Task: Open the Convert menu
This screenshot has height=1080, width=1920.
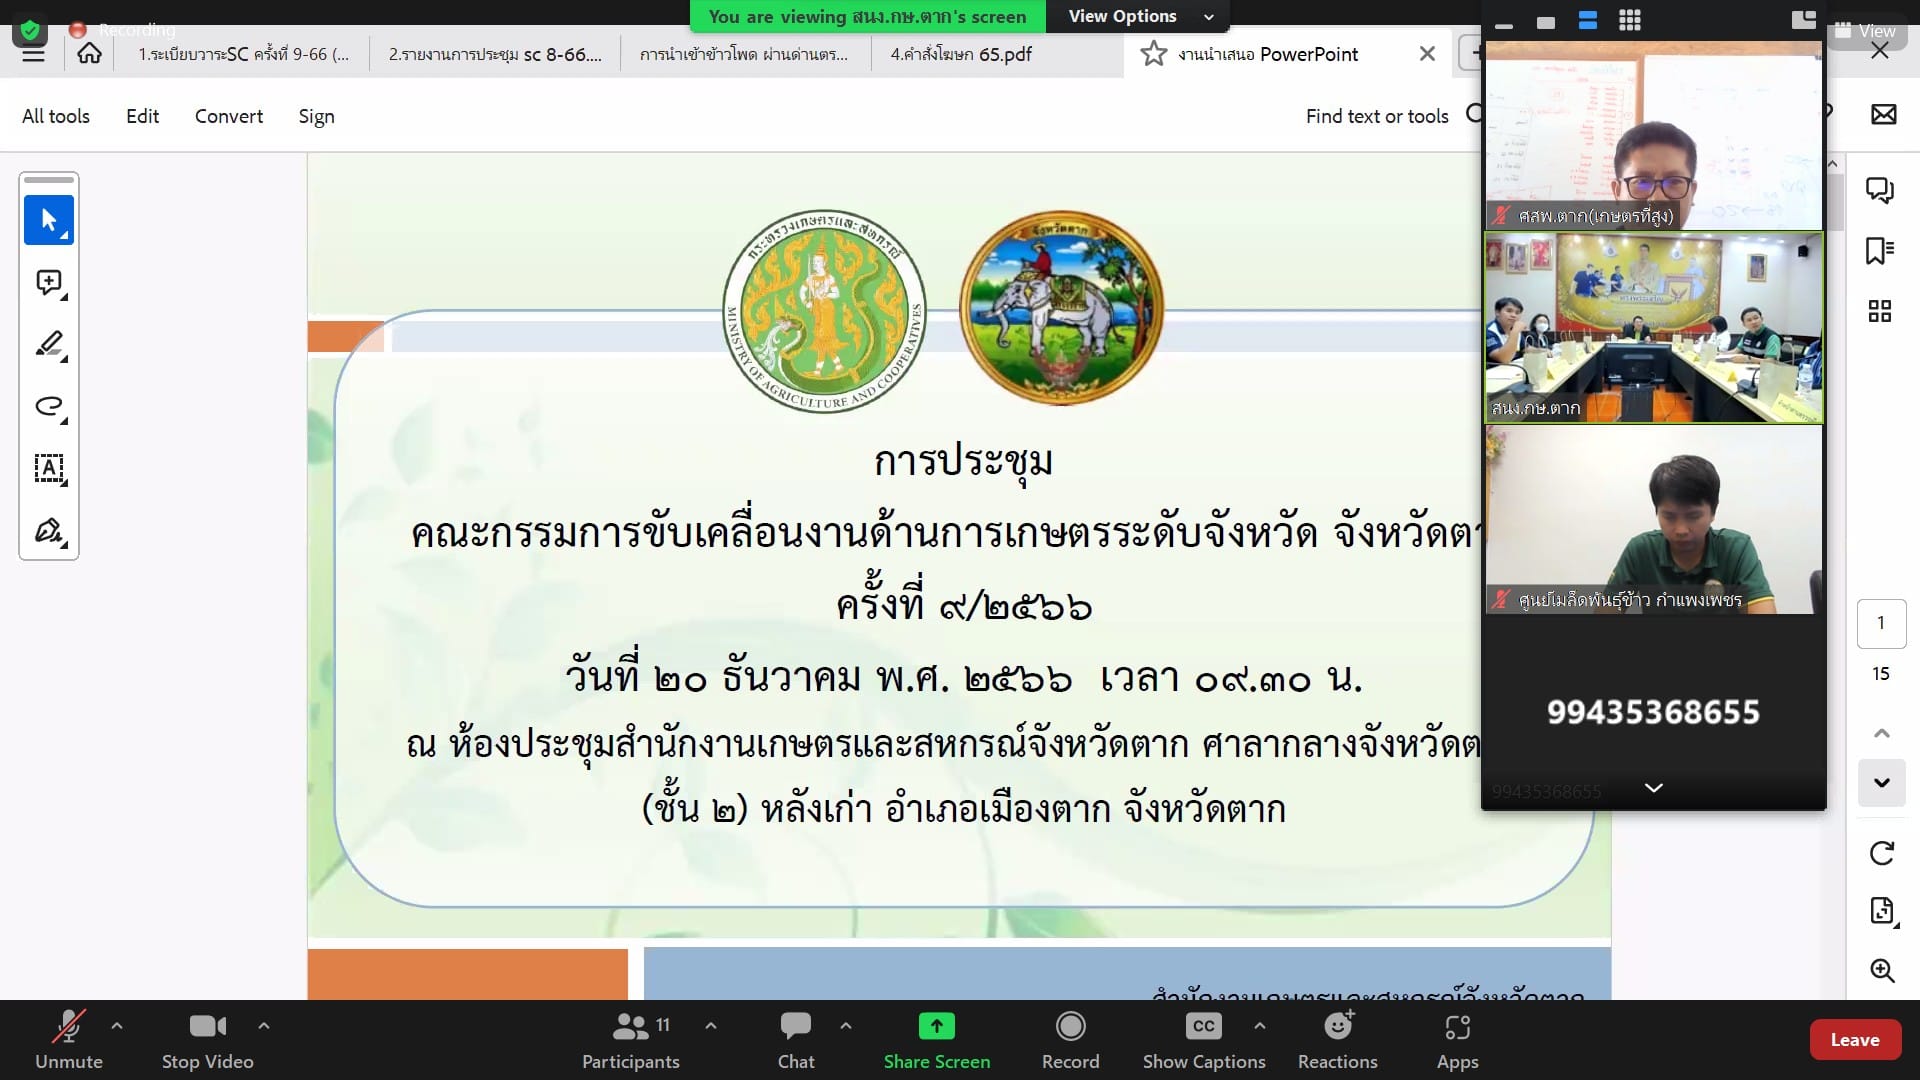Action: [228, 116]
